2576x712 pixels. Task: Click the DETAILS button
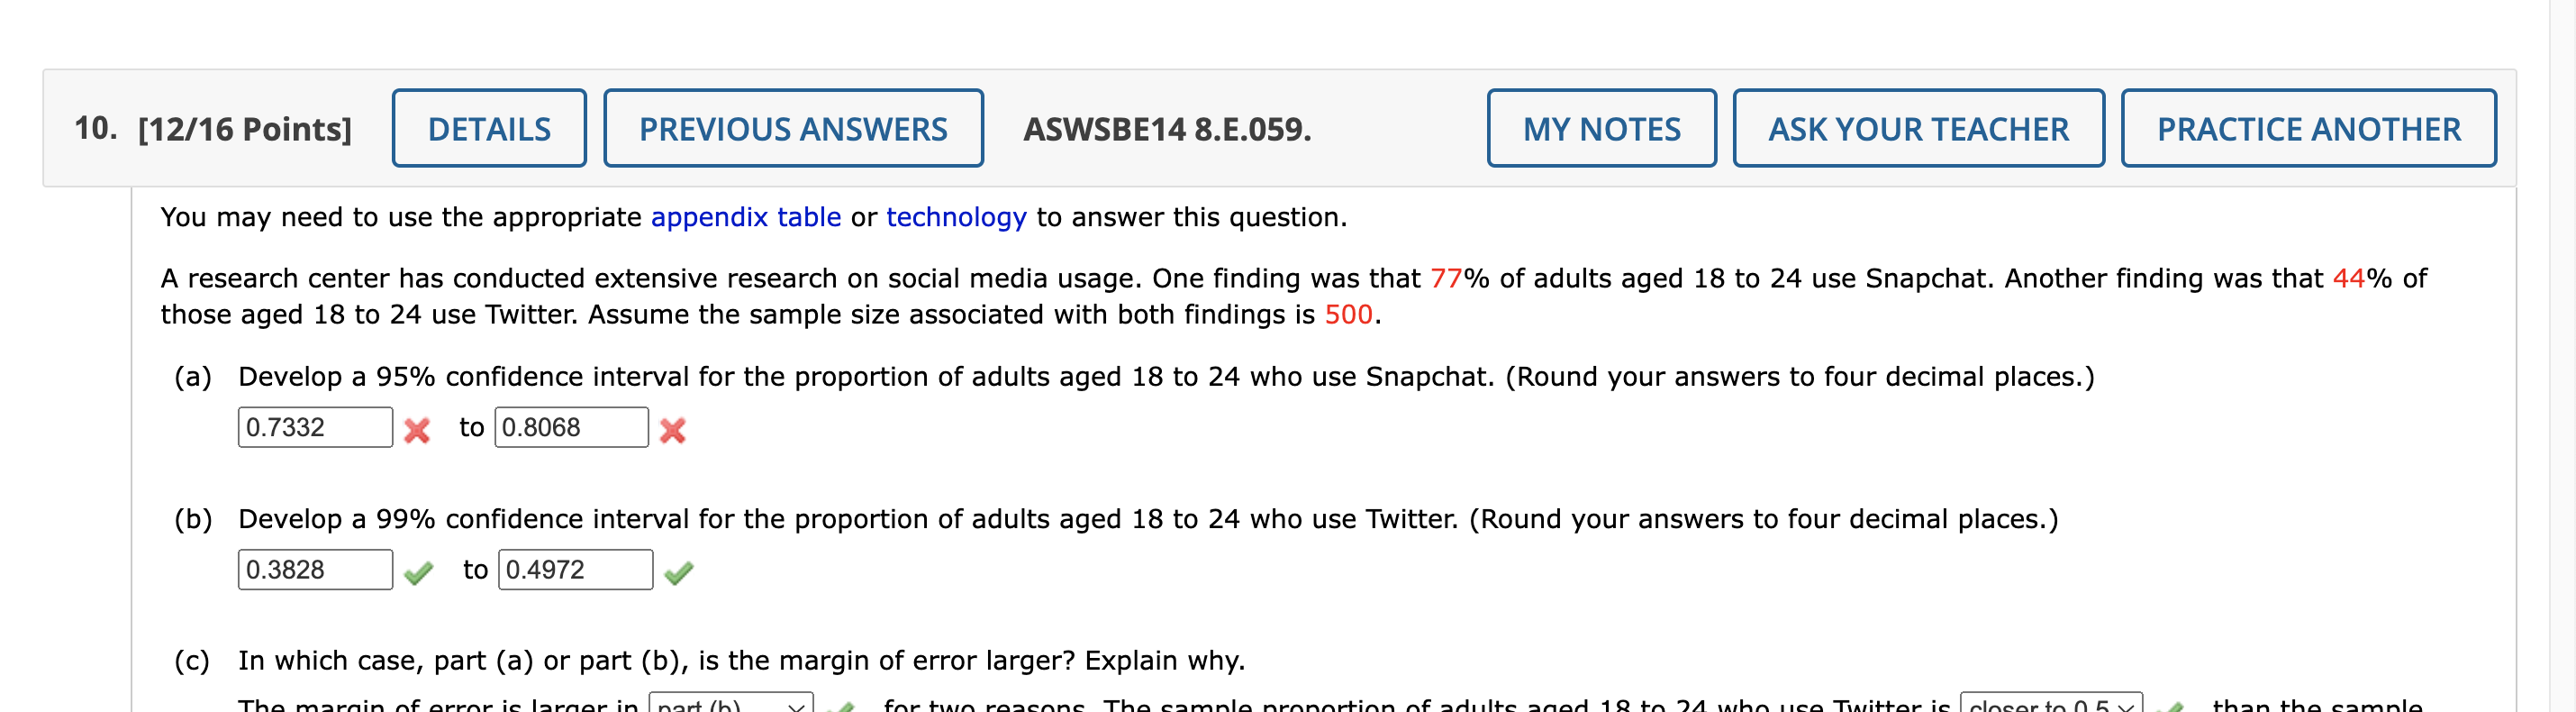coord(489,128)
